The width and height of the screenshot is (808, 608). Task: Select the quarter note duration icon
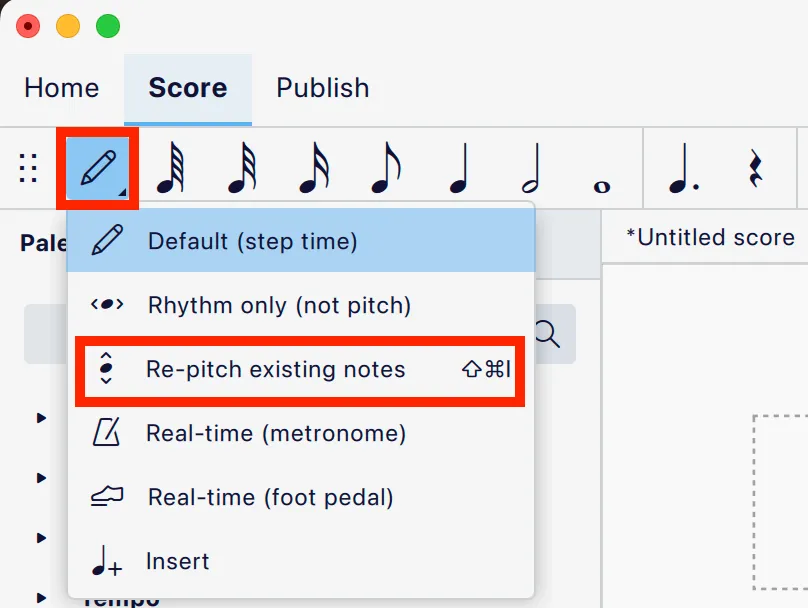click(458, 168)
